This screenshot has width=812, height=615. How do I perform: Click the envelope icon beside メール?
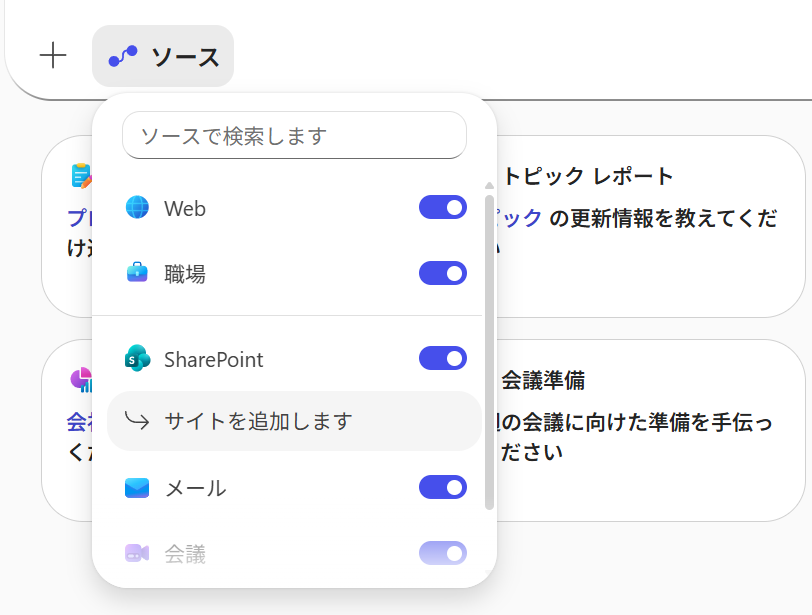(x=137, y=488)
